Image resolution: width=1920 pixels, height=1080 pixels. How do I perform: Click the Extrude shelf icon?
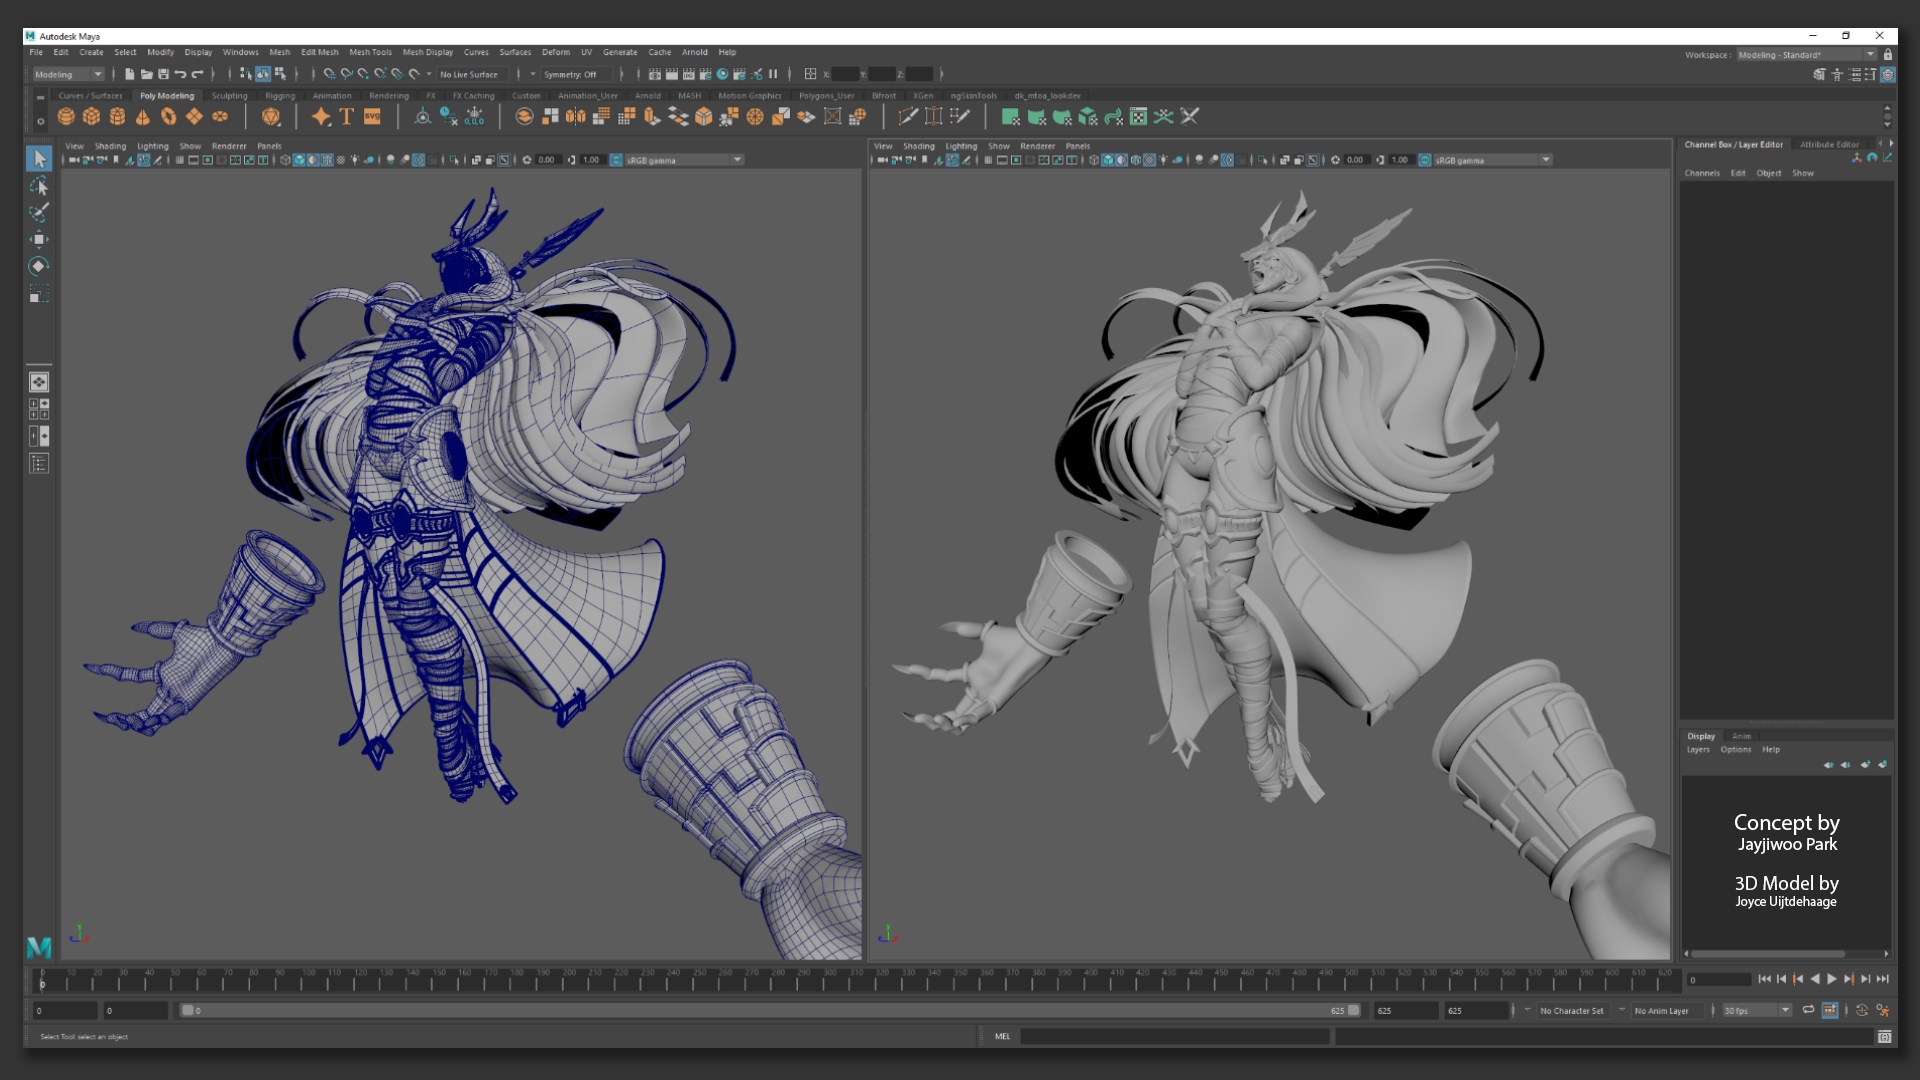(x=652, y=117)
